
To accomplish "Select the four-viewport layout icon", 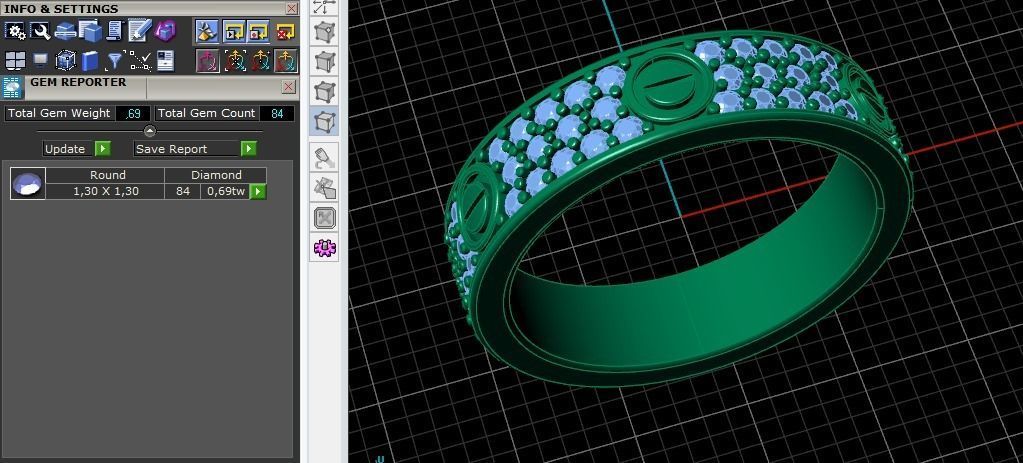I will pyautogui.click(x=15, y=61).
